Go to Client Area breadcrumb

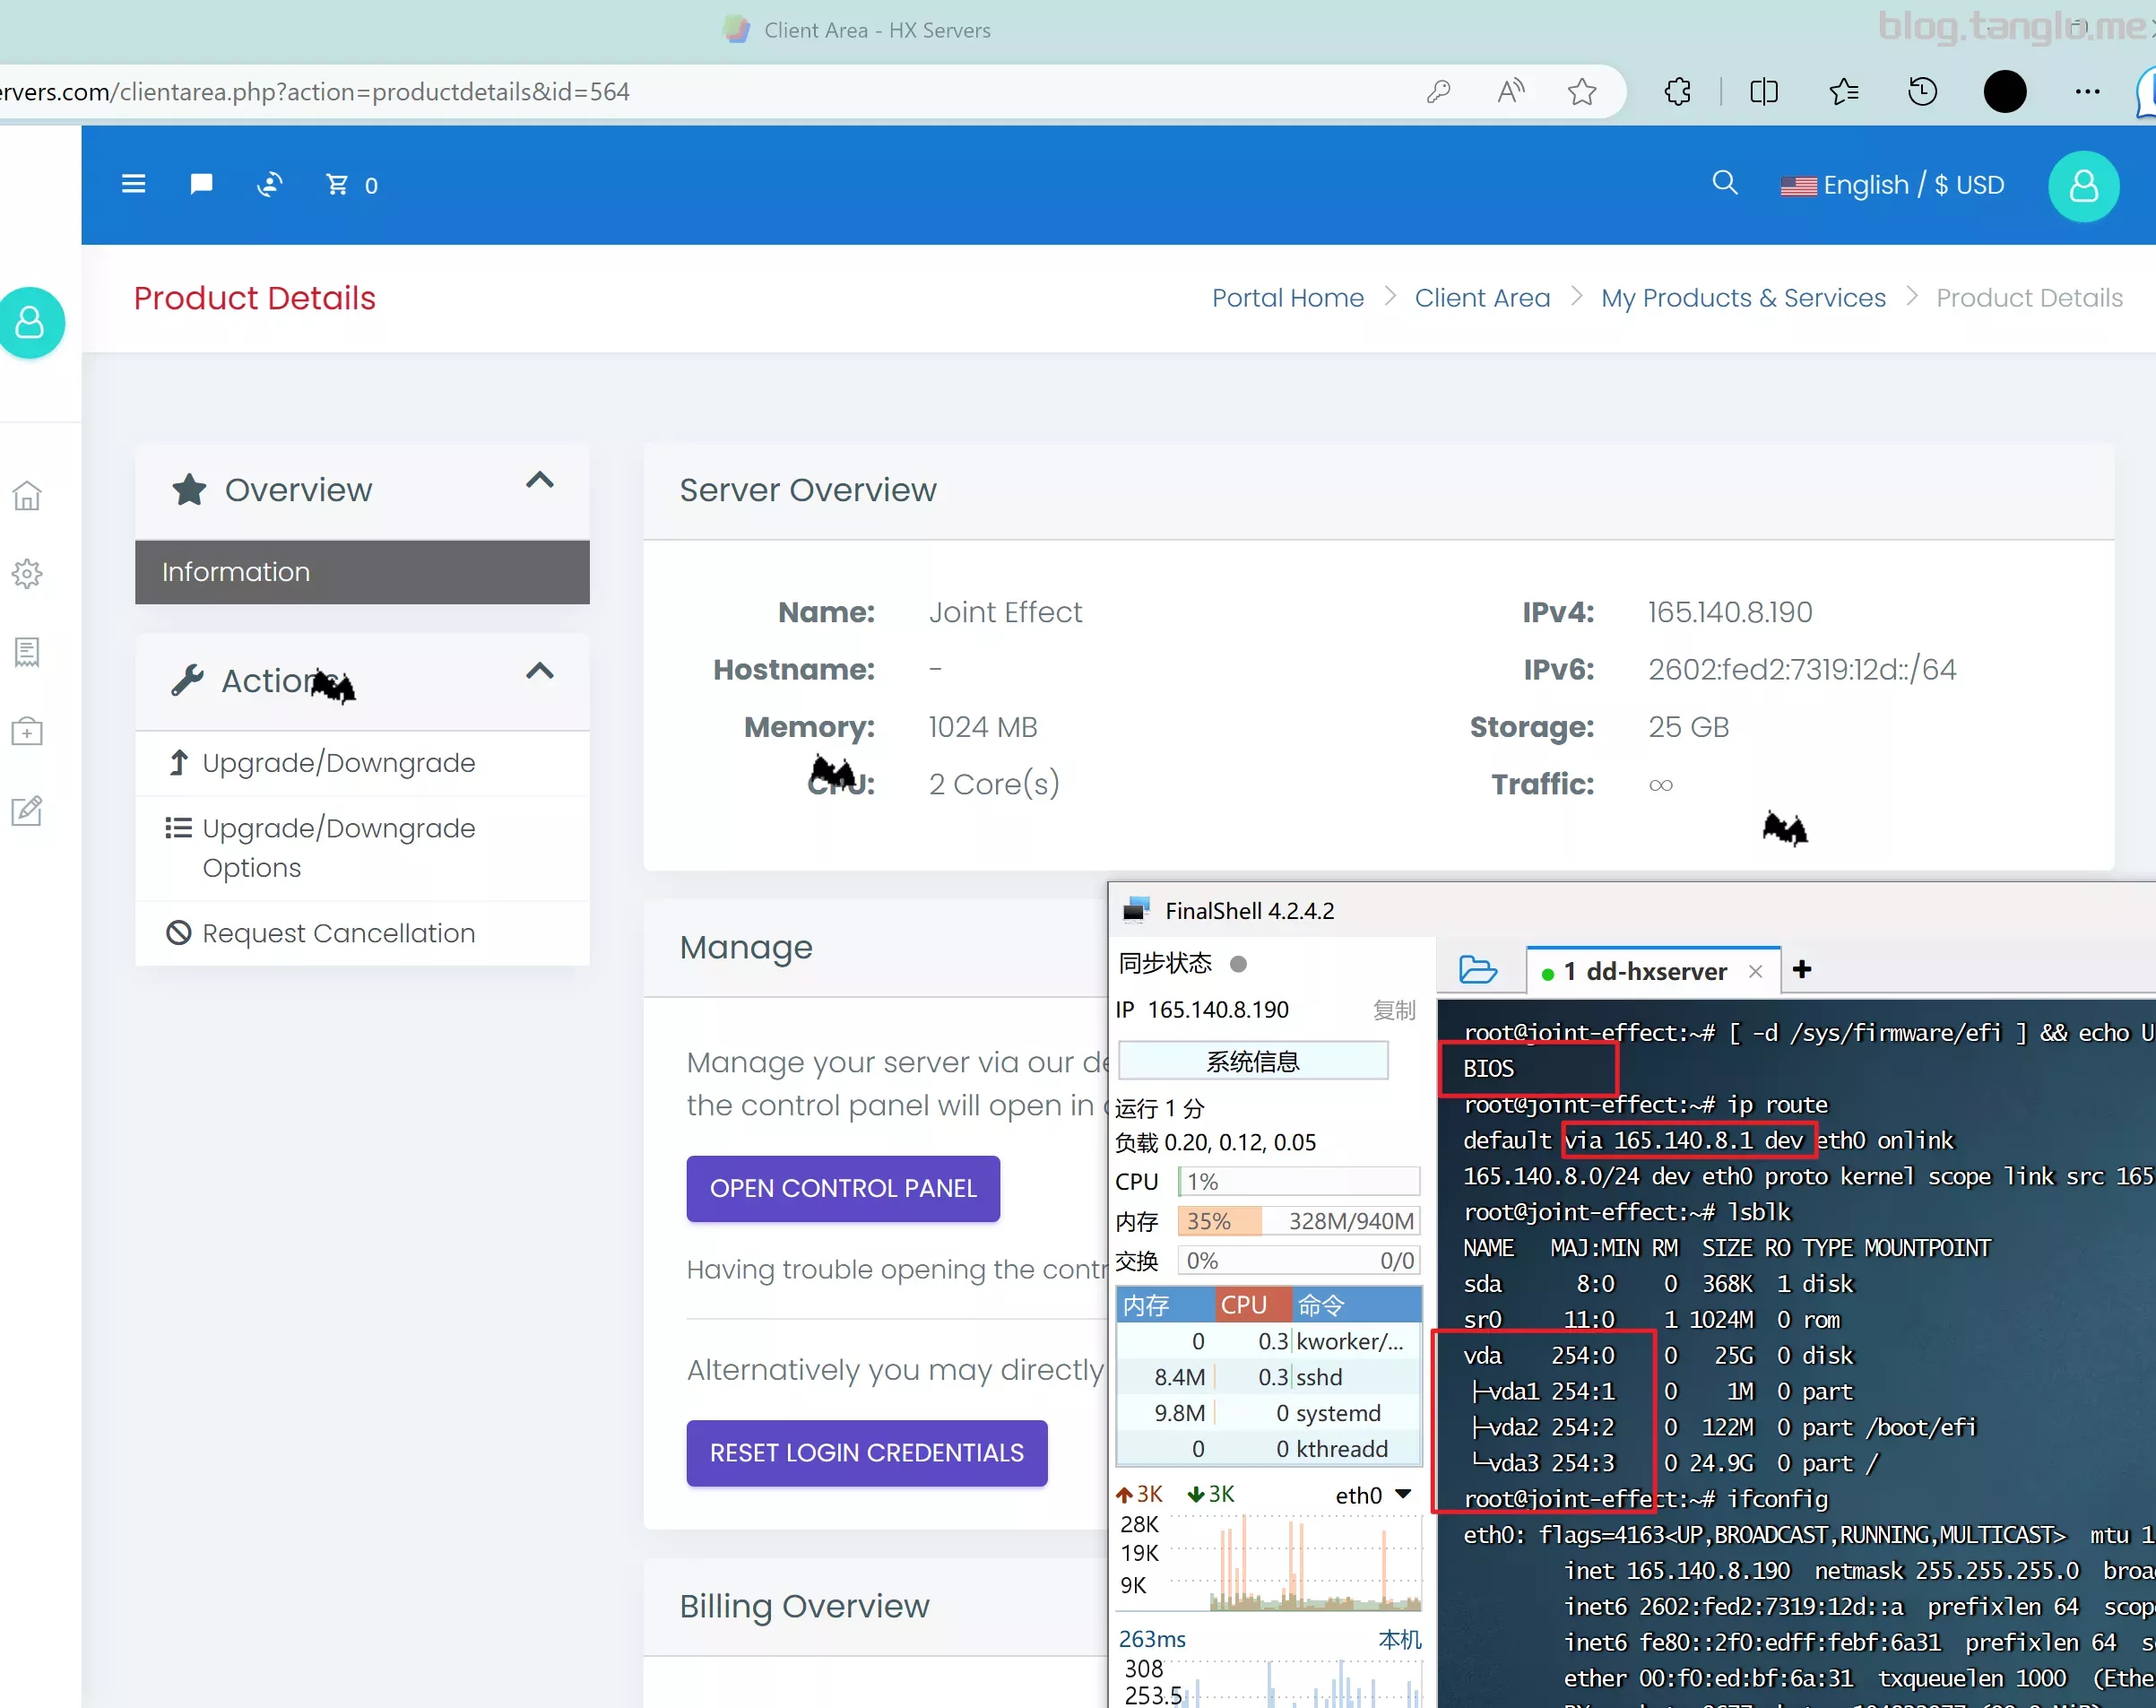1482,298
